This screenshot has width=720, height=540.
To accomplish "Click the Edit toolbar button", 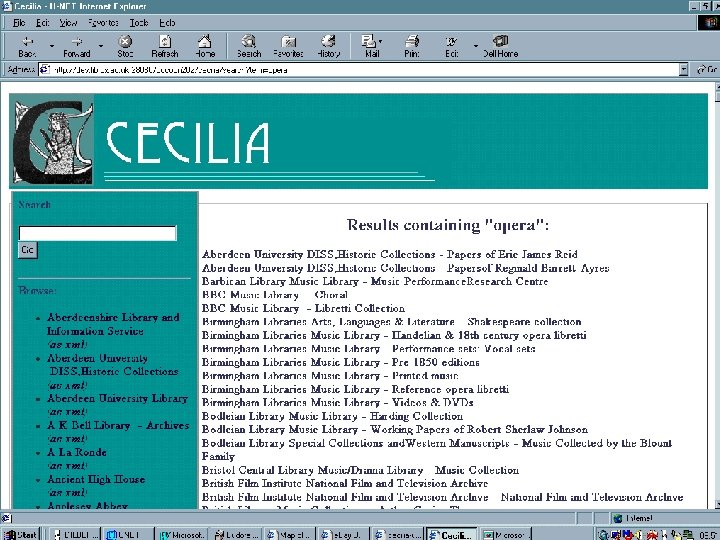I will click(451, 46).
